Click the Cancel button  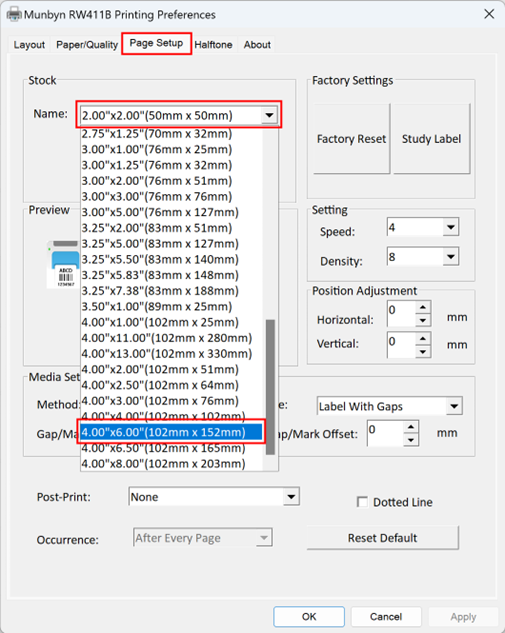[386, 616]
